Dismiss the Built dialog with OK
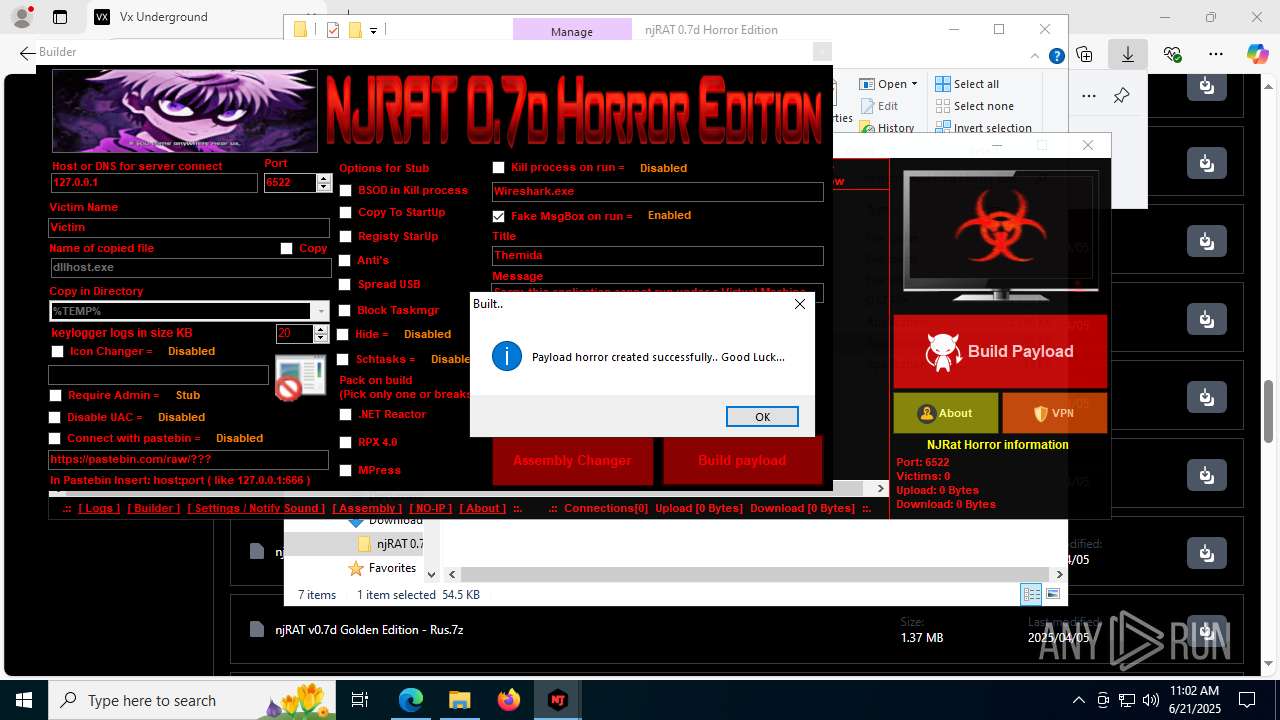 762,417
